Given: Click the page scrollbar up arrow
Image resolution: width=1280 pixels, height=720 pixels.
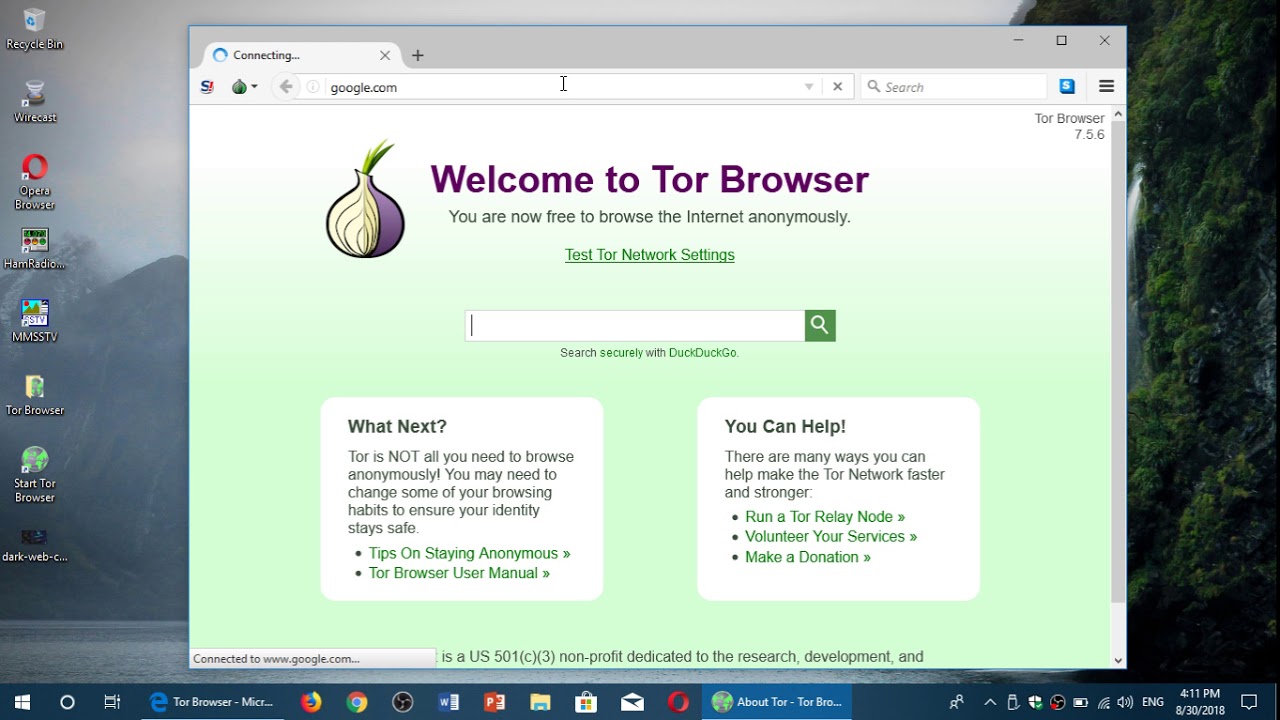Looking at the screenshot, I should pyautogui.click(x=1118, y=113).
